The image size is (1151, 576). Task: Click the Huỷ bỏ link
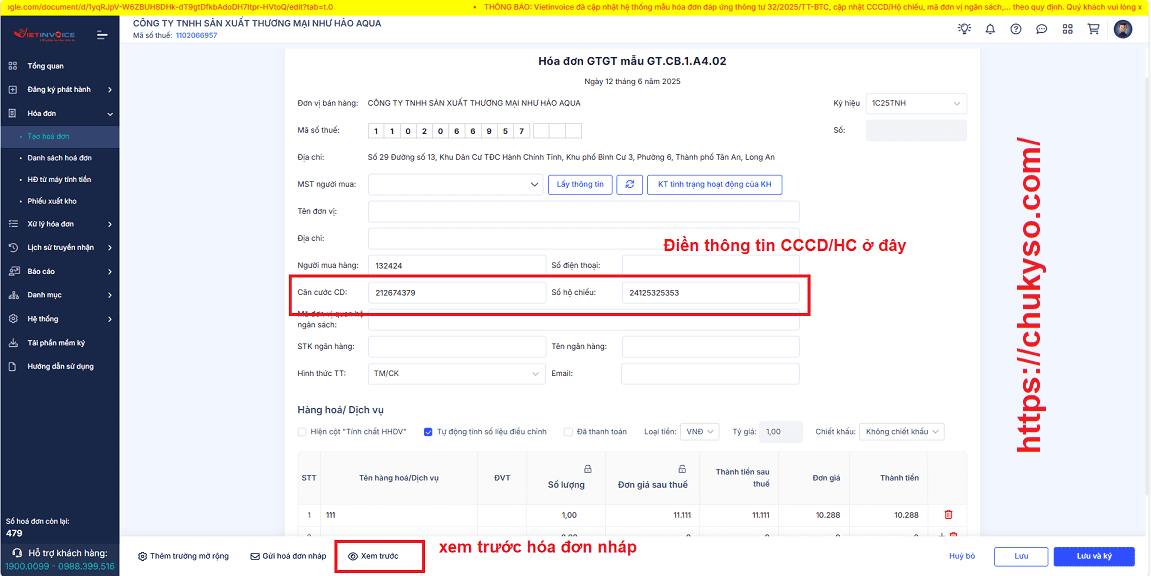click(962, 556)
